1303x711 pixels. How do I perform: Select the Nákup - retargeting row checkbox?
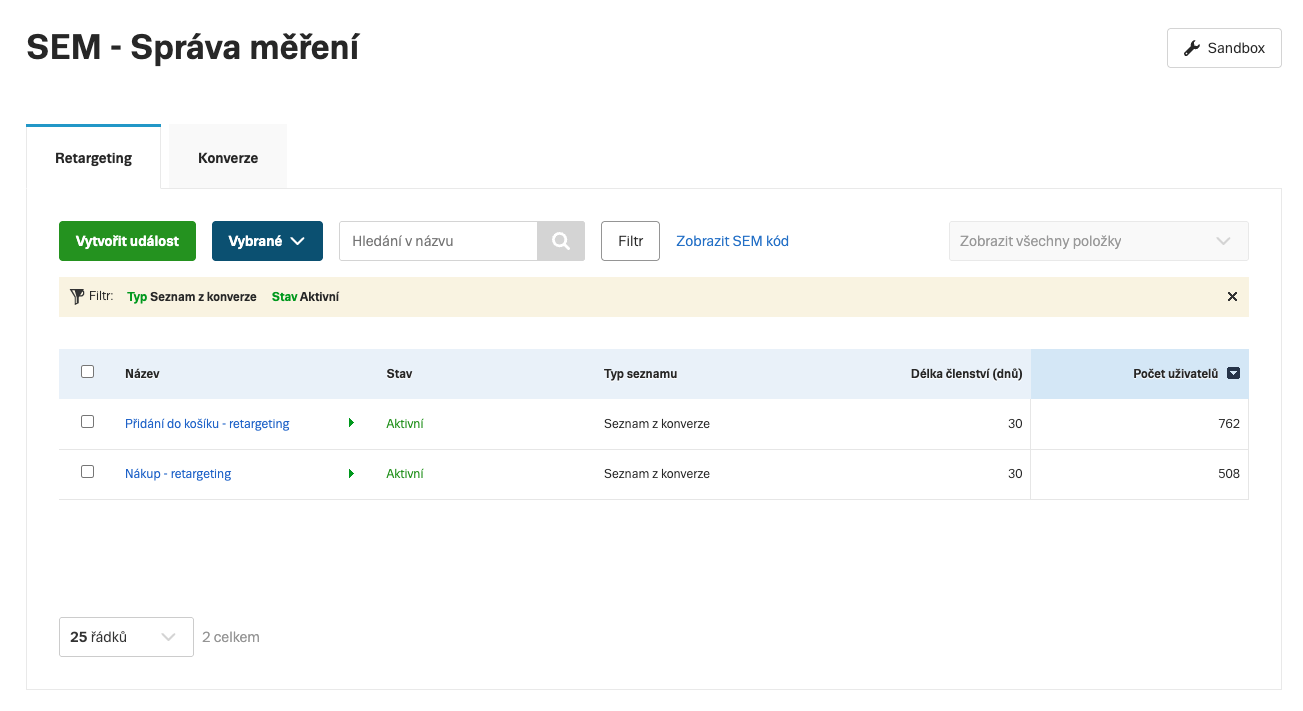88,472
